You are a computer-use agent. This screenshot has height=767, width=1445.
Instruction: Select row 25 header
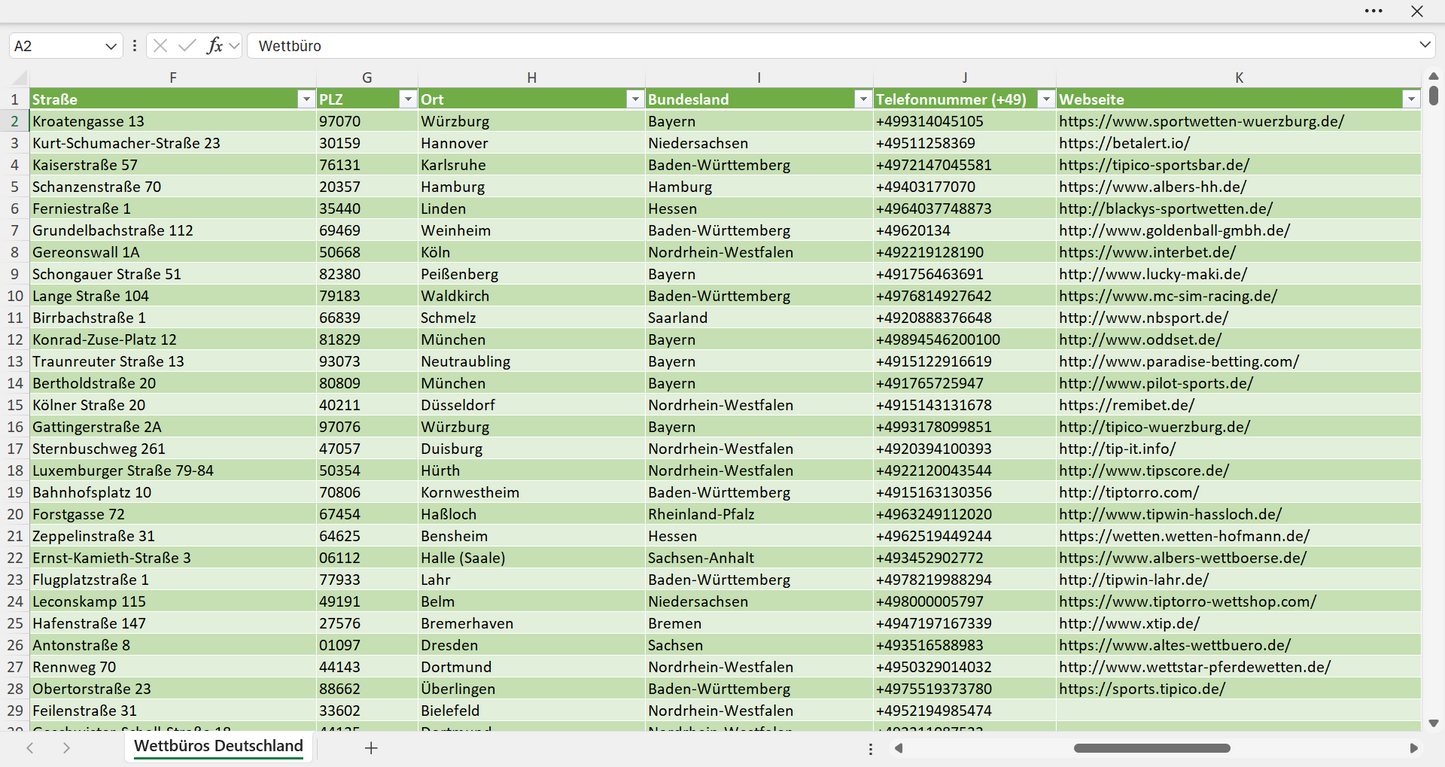15,623
